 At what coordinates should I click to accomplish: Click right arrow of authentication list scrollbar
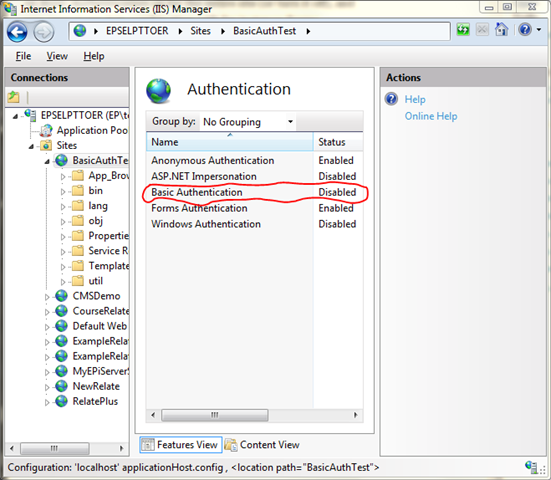tap(356, 415)
